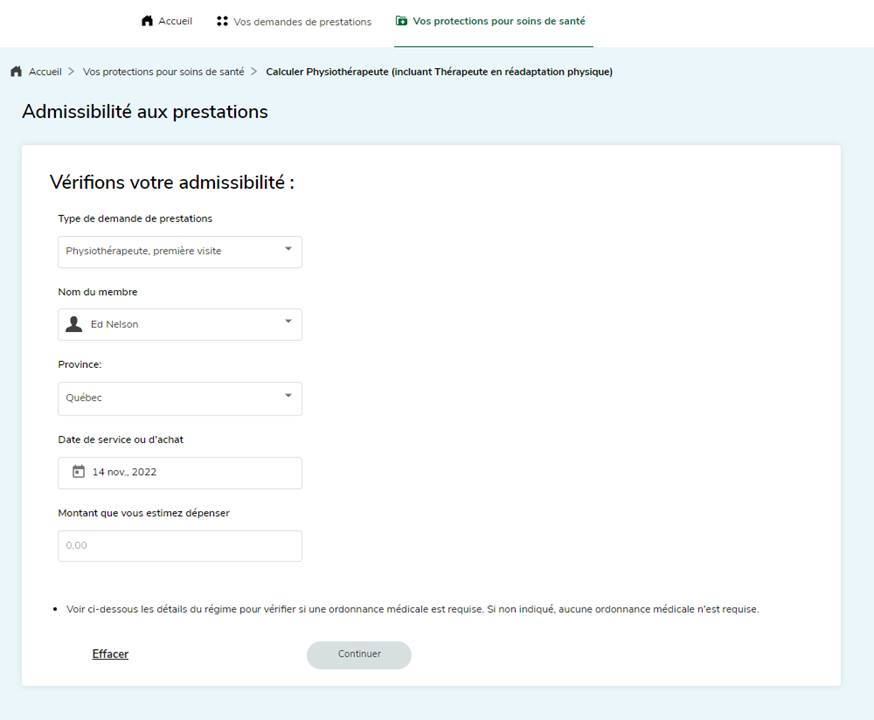Go to Accueil breadcrumb link
Image resolution: width=874 pixels, height=720 pixels.
click(x=45, y=72)
